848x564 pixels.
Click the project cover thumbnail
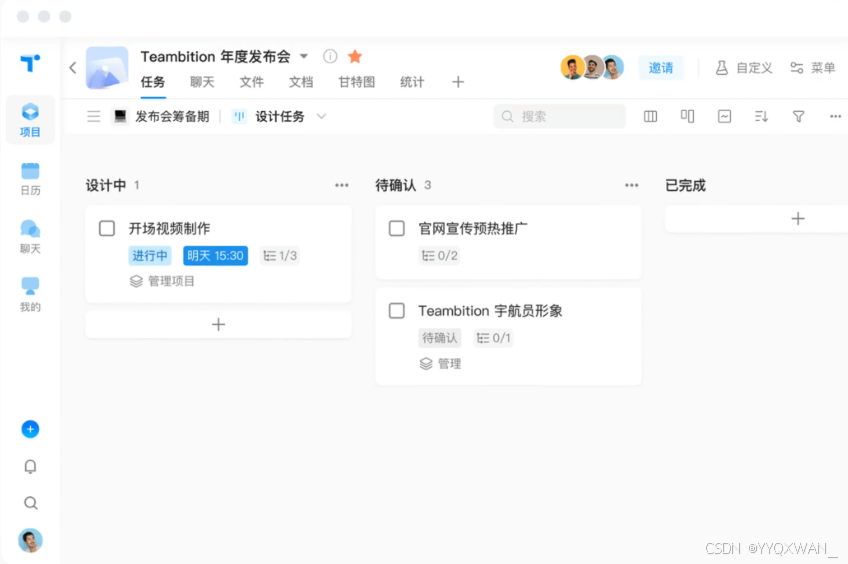pos(107,68)
